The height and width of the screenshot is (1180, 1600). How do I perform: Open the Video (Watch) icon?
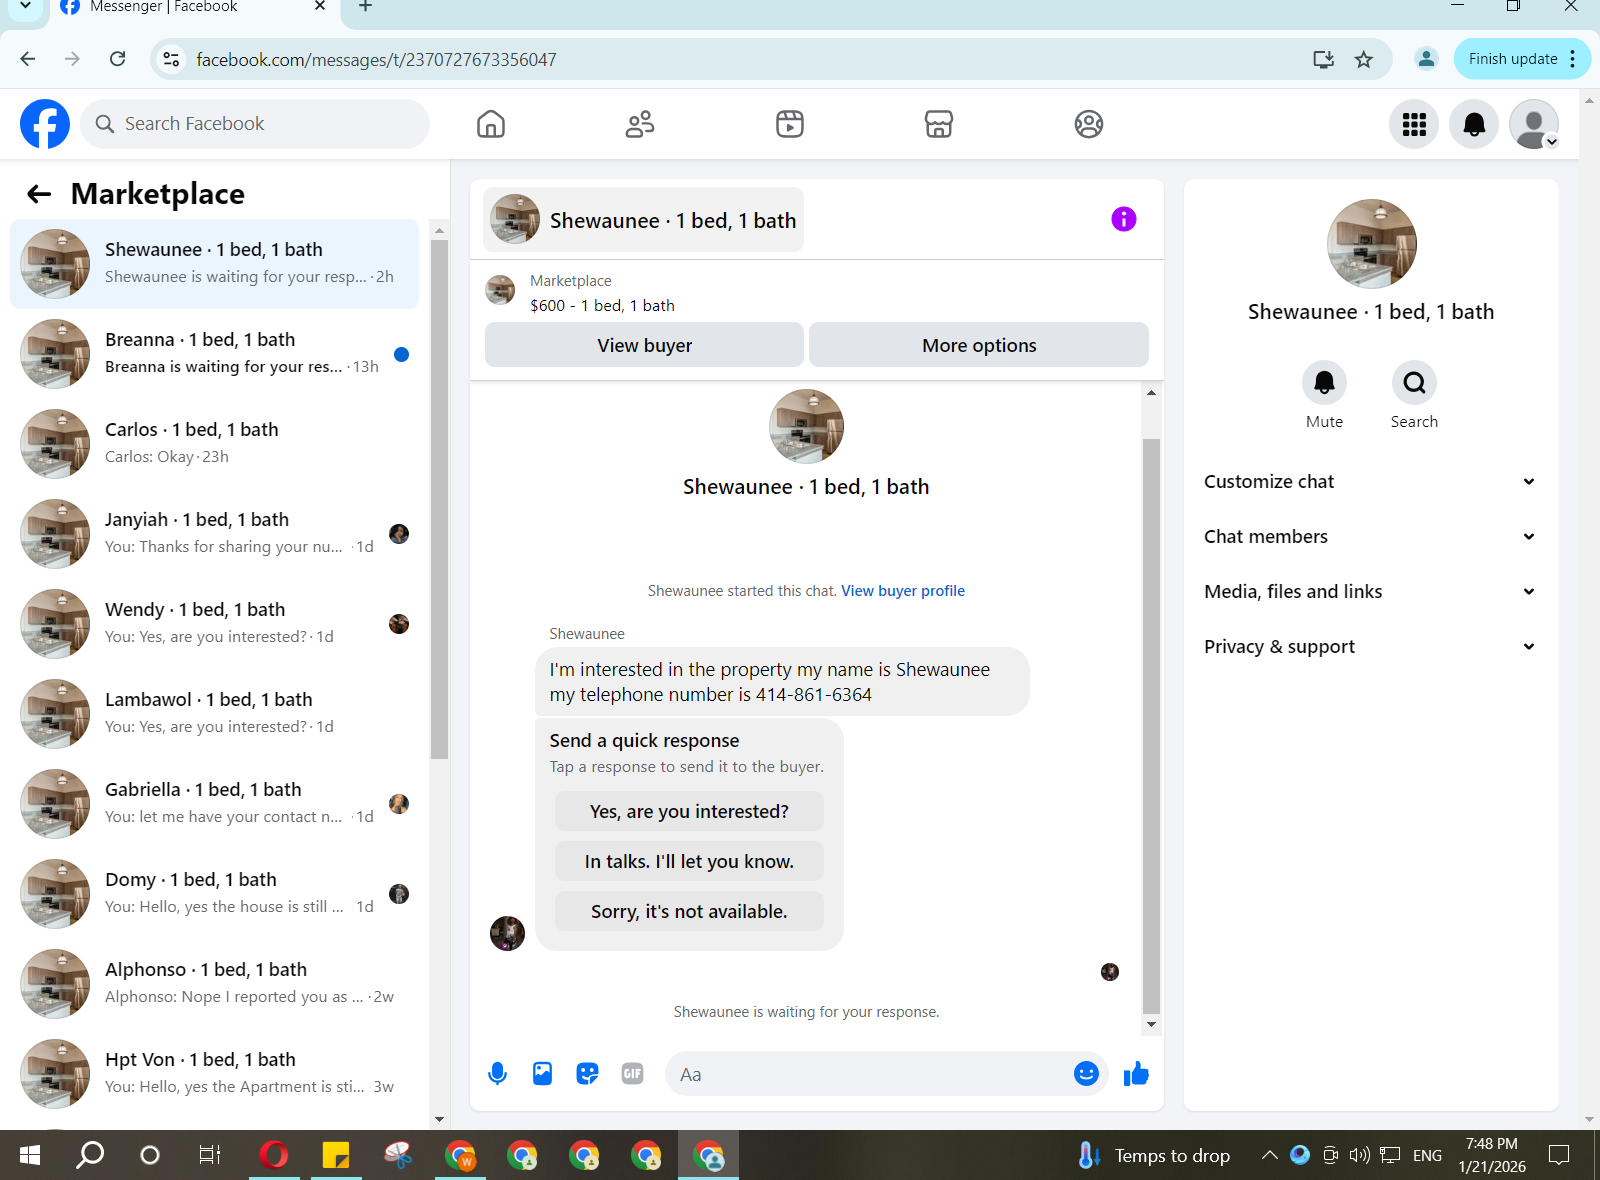[x=790, y=124]
